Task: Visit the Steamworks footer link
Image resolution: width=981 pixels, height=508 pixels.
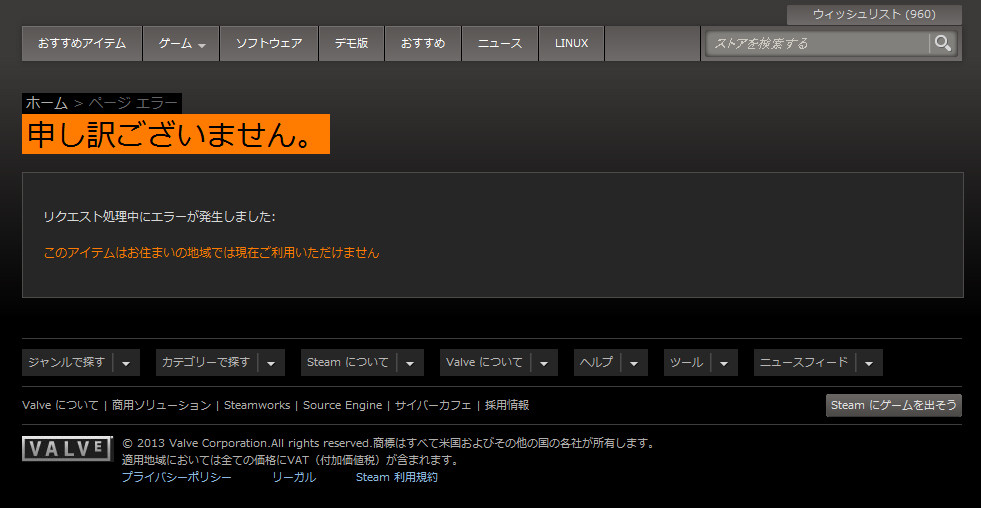Action: click(257, 405)
